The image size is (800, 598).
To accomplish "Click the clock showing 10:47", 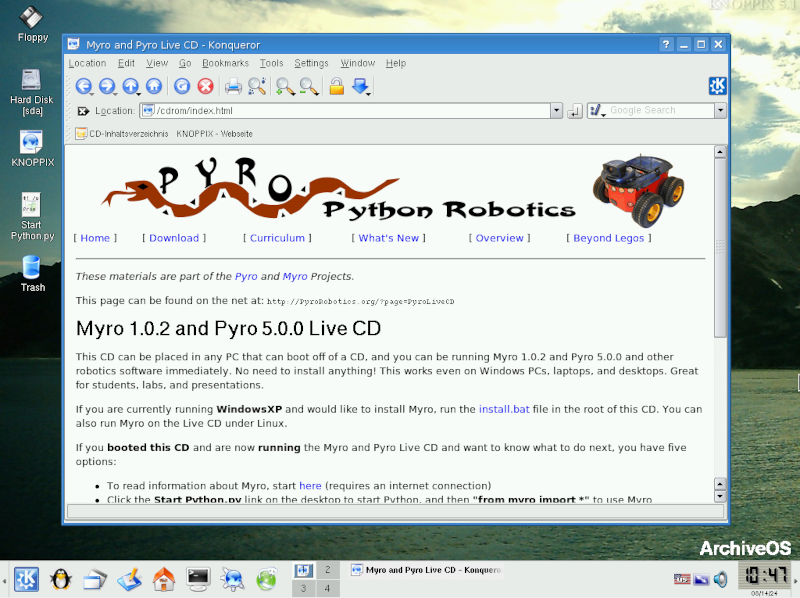I will tap(765, 576).
